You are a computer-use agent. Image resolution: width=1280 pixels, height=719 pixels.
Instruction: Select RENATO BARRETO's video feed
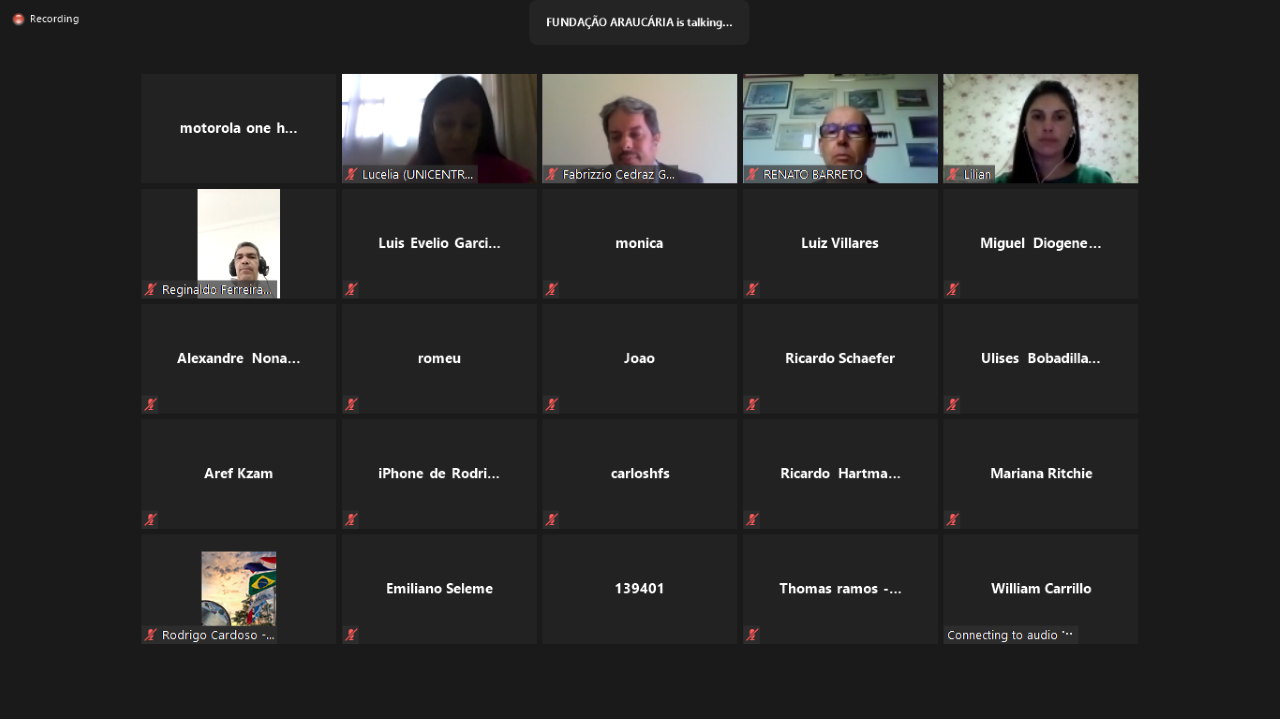(x=840, y=128)
